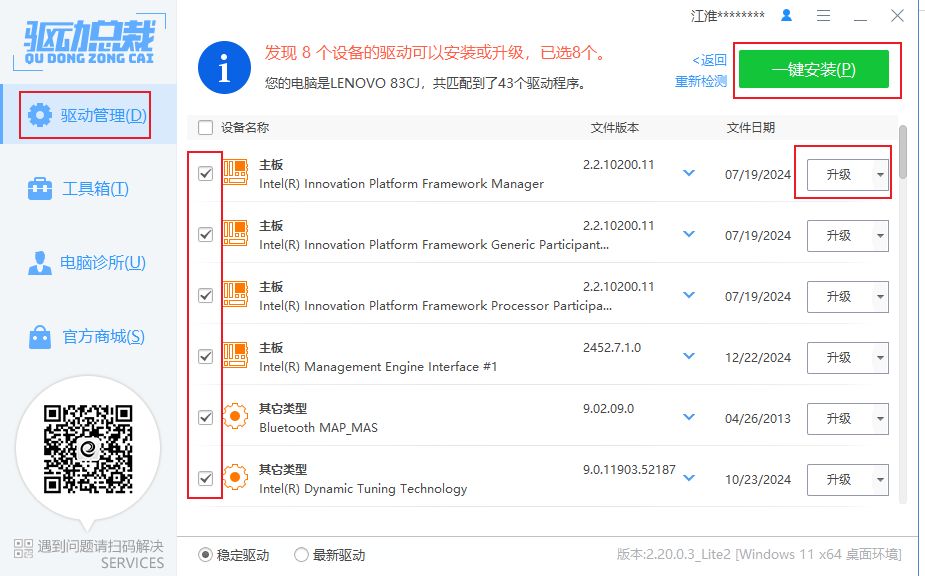Image resolution: width=925 pixels, height=576 pixels.
Task: Click motherboard icon for Innovation Platform Framework Manager
Action: (235, 174)
